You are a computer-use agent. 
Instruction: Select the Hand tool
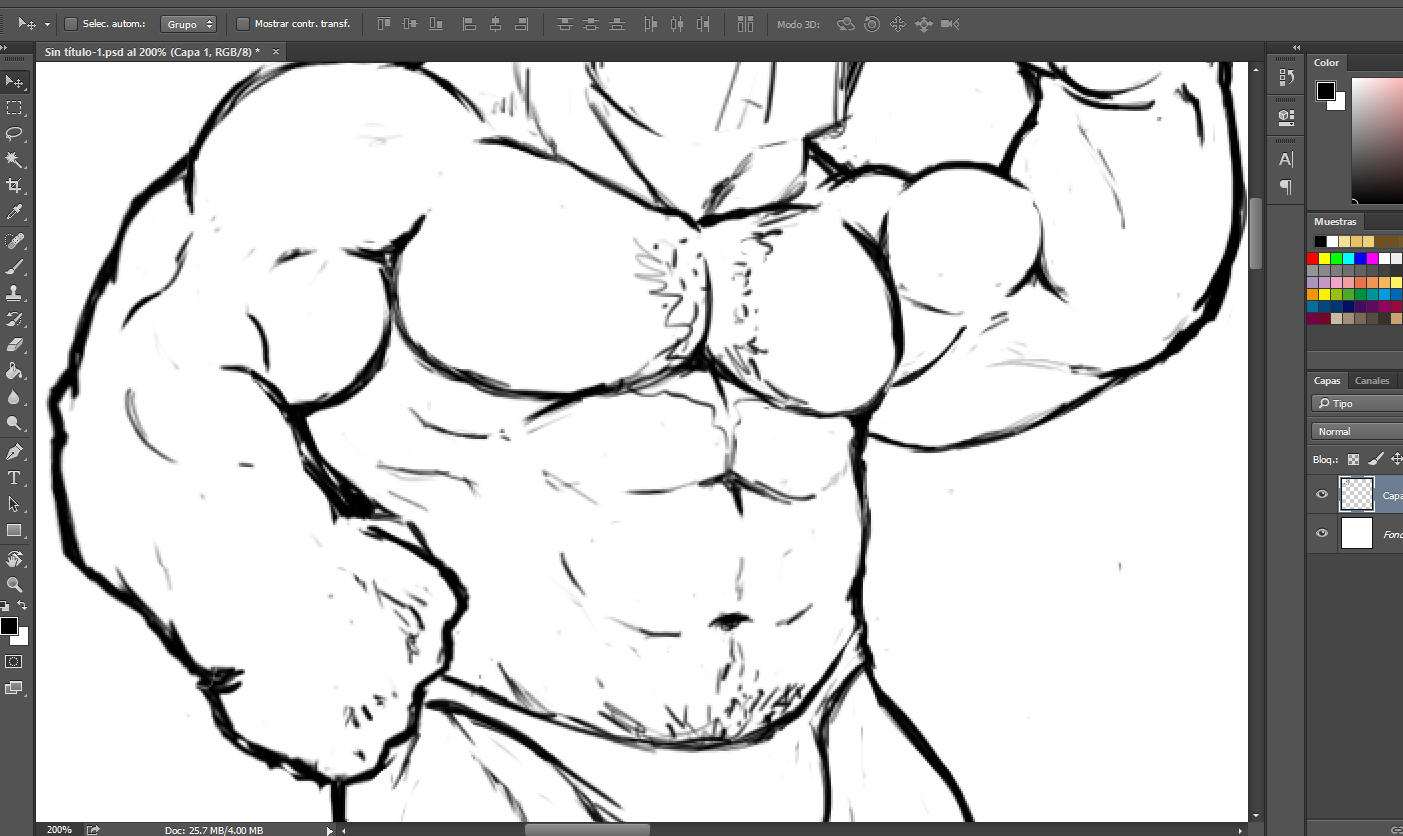[14, 559]
